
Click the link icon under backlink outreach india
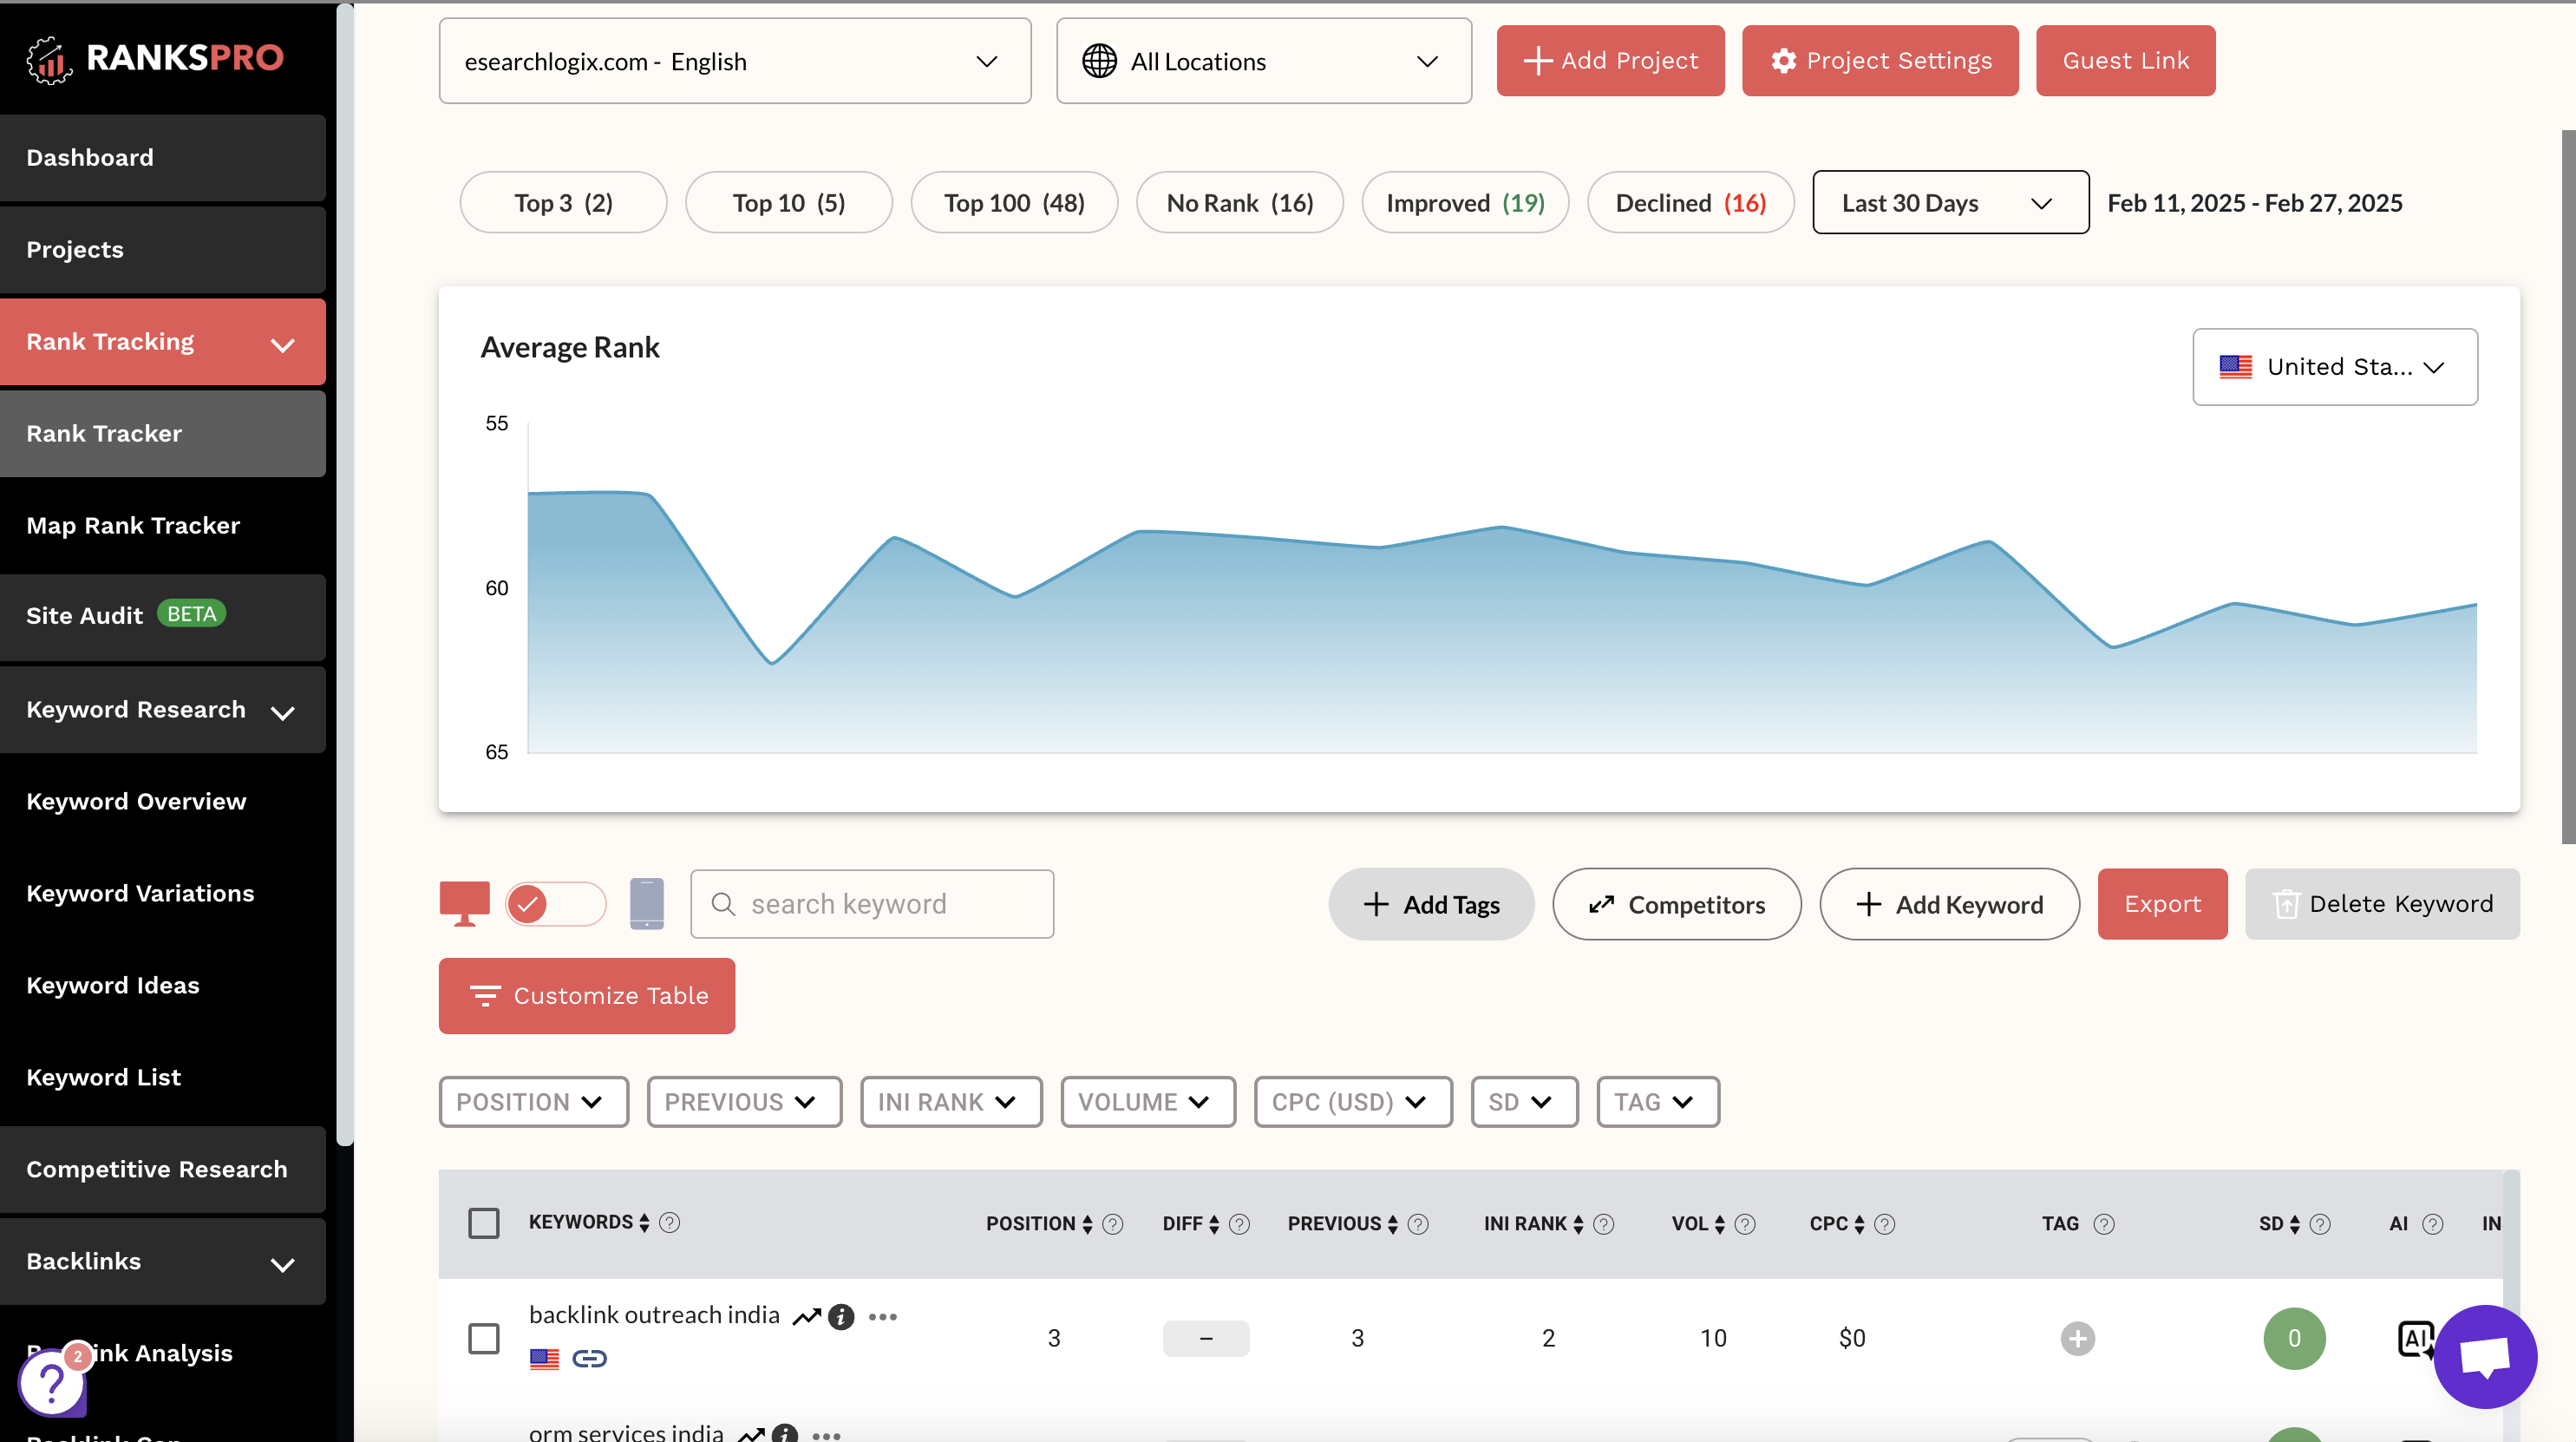click(x=590, y=1358)
